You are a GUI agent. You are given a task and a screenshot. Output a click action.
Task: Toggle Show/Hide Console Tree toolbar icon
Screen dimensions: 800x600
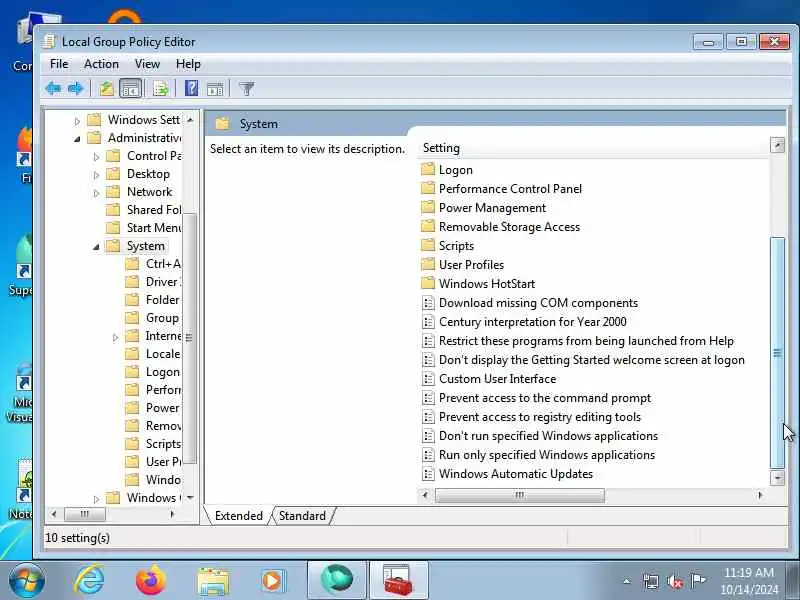(x=130, y=89)
